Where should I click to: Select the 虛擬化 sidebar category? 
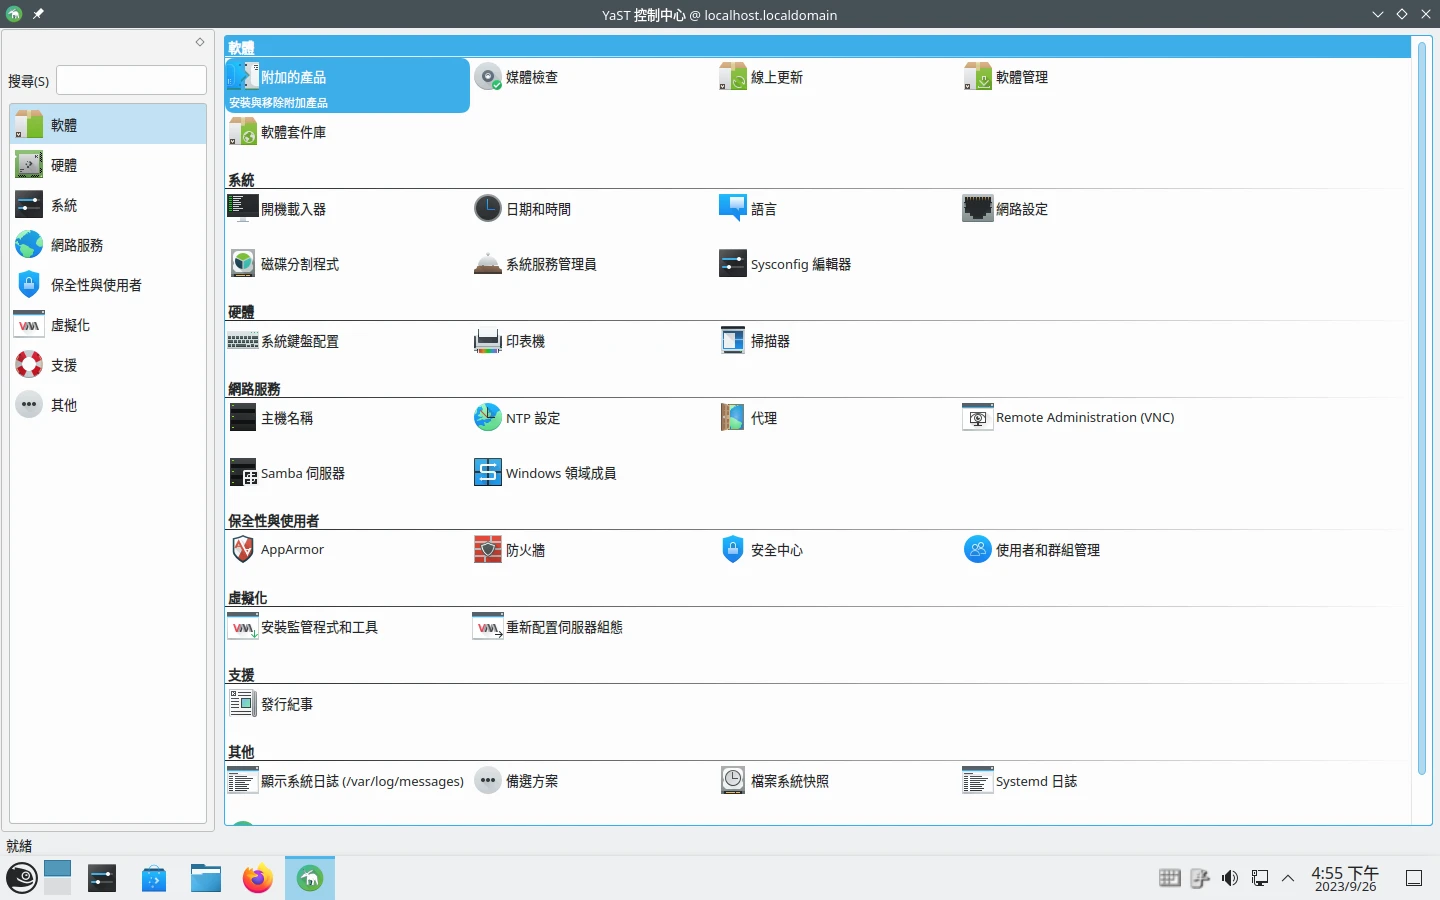pyautogui.click(x=70, y=325)
